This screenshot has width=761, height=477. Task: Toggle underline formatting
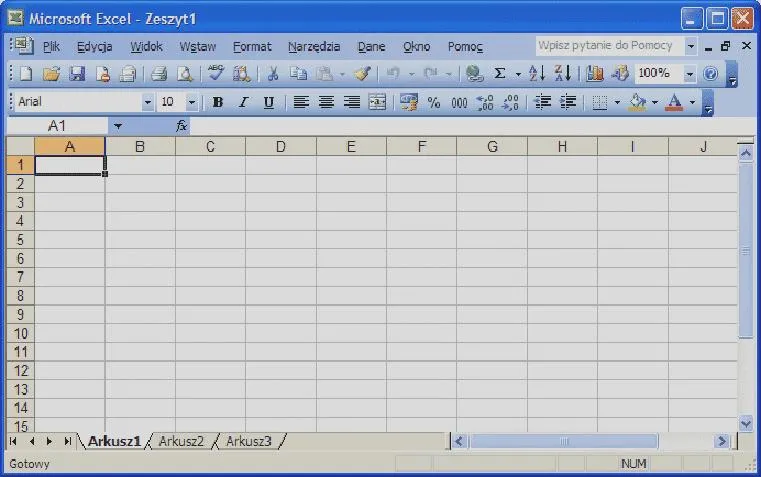[x=268, y=102]
